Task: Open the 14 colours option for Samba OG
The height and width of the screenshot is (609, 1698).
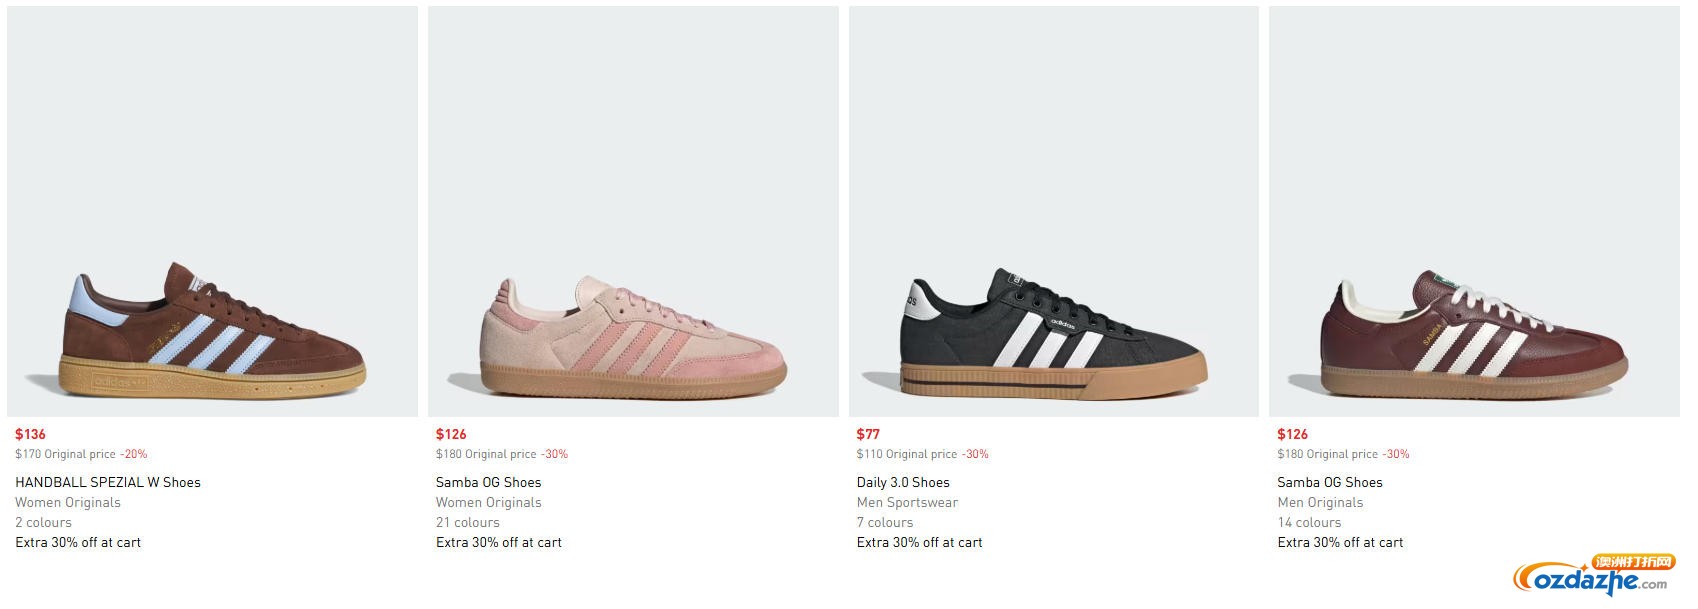Action: click(1309, 522)
